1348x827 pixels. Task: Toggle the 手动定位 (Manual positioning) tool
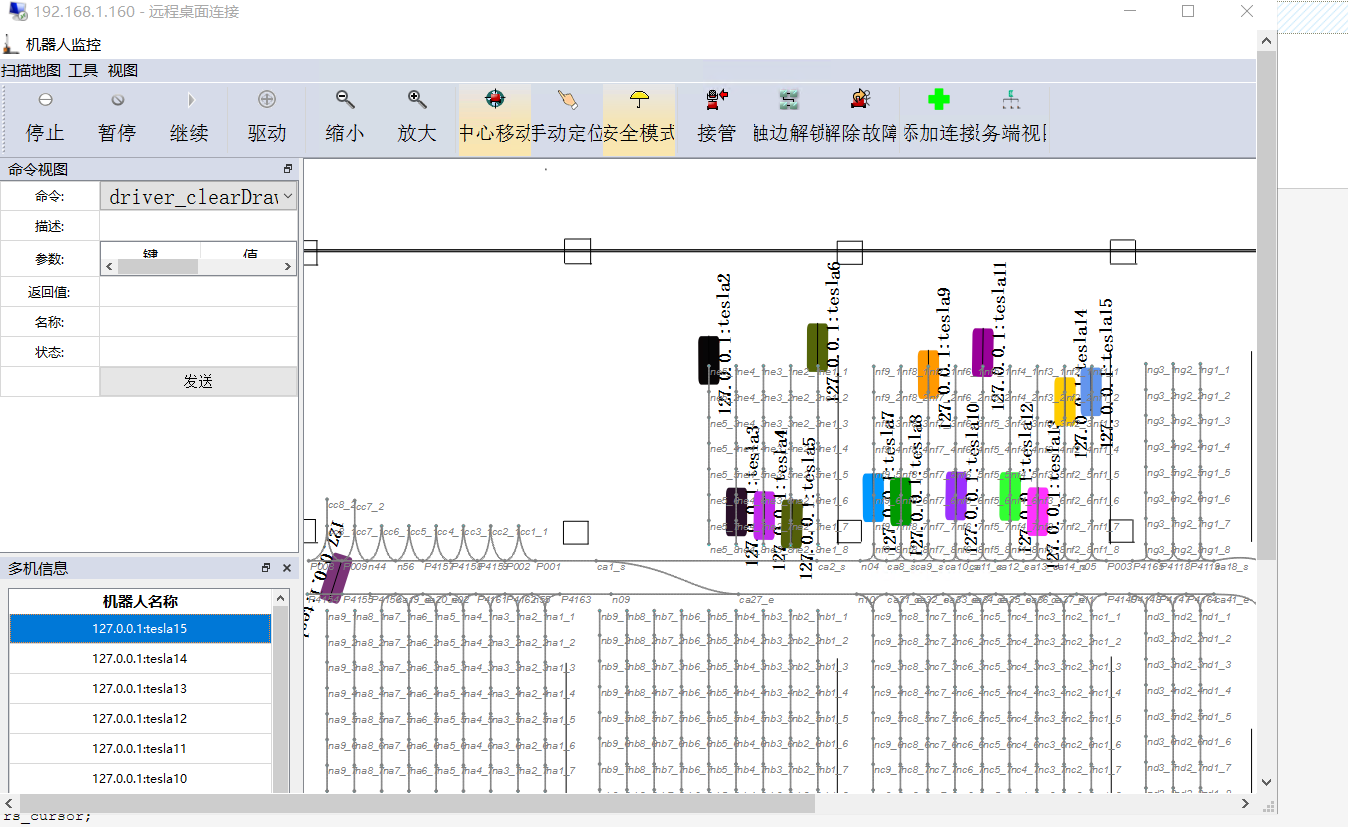567,100
